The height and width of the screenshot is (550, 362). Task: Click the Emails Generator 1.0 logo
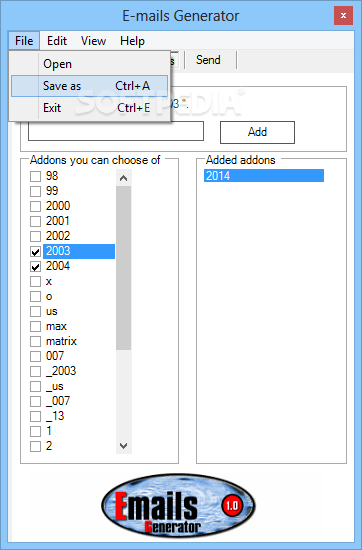pos(179,505)
